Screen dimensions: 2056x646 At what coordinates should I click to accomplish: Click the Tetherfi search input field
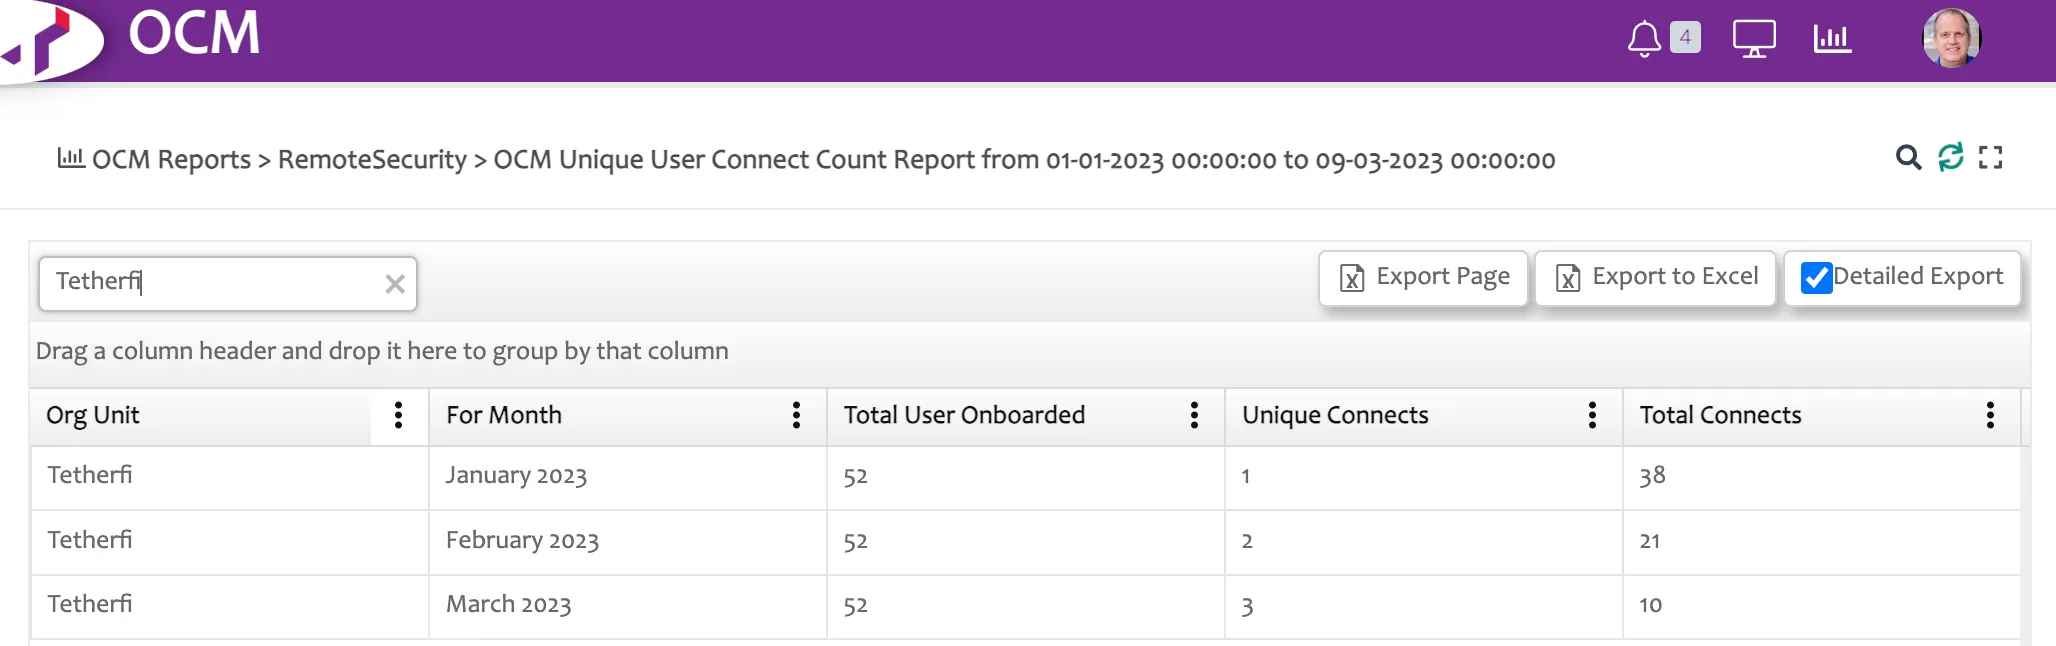pos(228,283)
